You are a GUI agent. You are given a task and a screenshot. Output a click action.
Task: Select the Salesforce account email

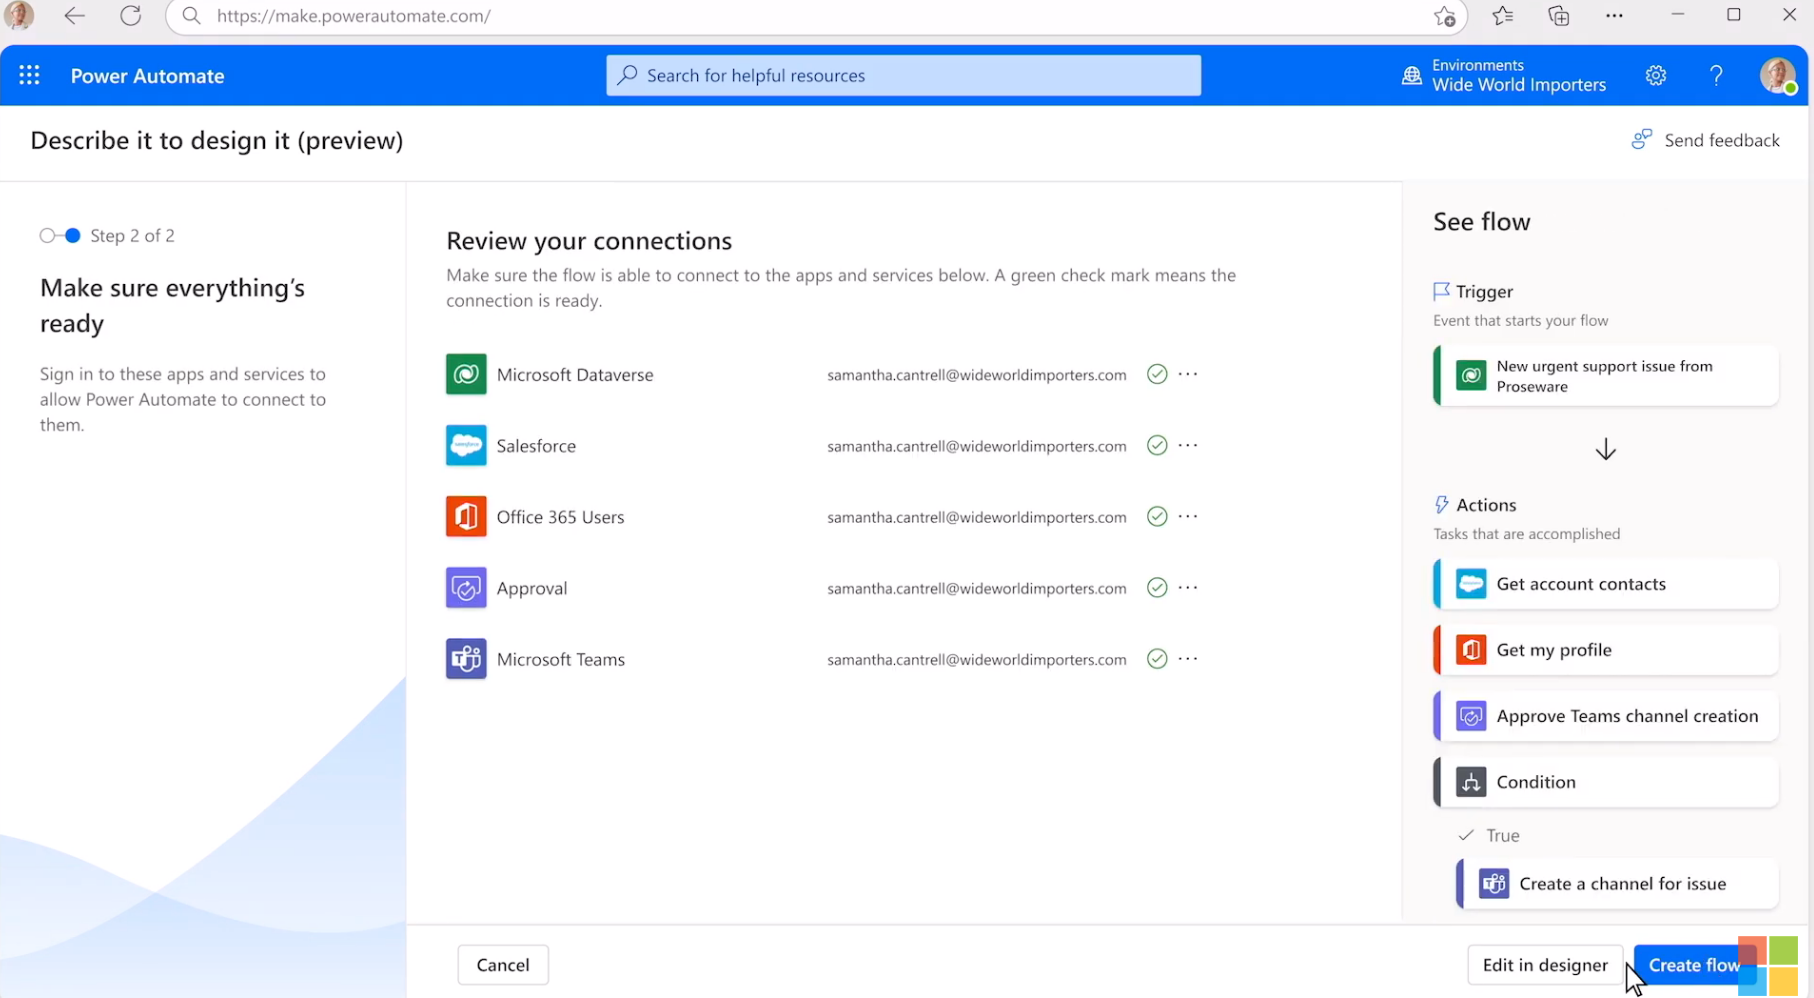976,446
